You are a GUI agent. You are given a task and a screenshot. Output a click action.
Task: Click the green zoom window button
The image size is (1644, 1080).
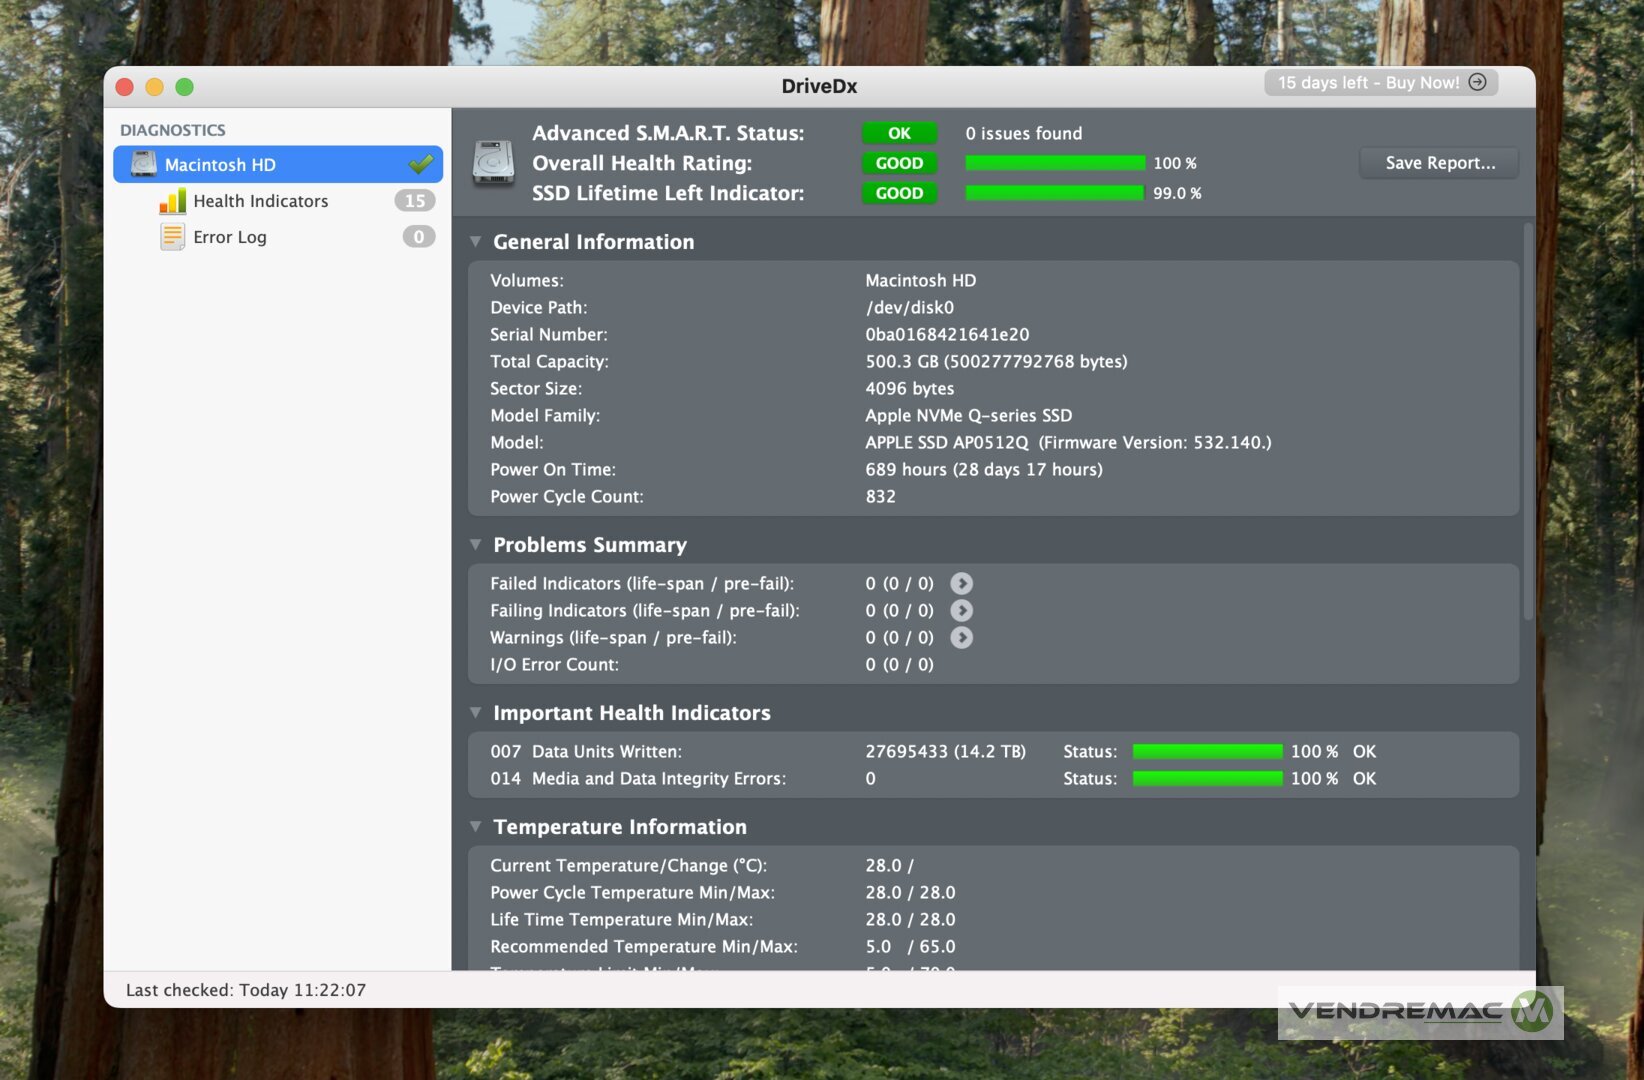point(184,87)
